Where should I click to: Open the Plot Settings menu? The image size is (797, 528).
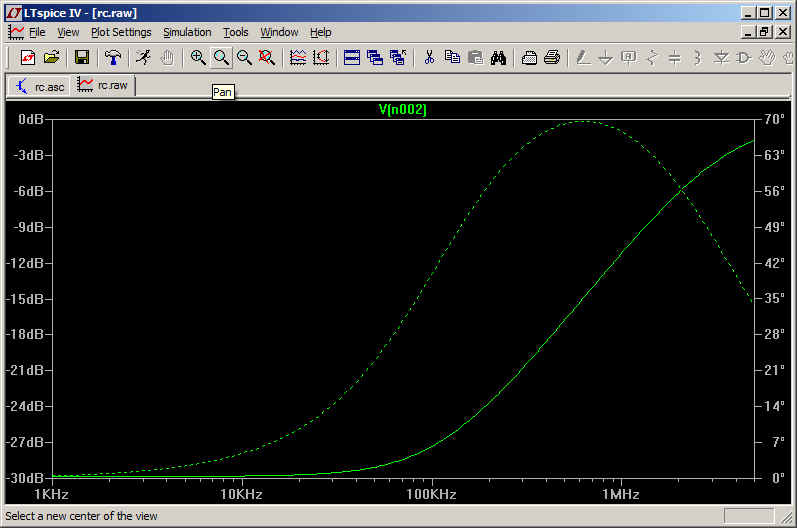click(121, 32)
